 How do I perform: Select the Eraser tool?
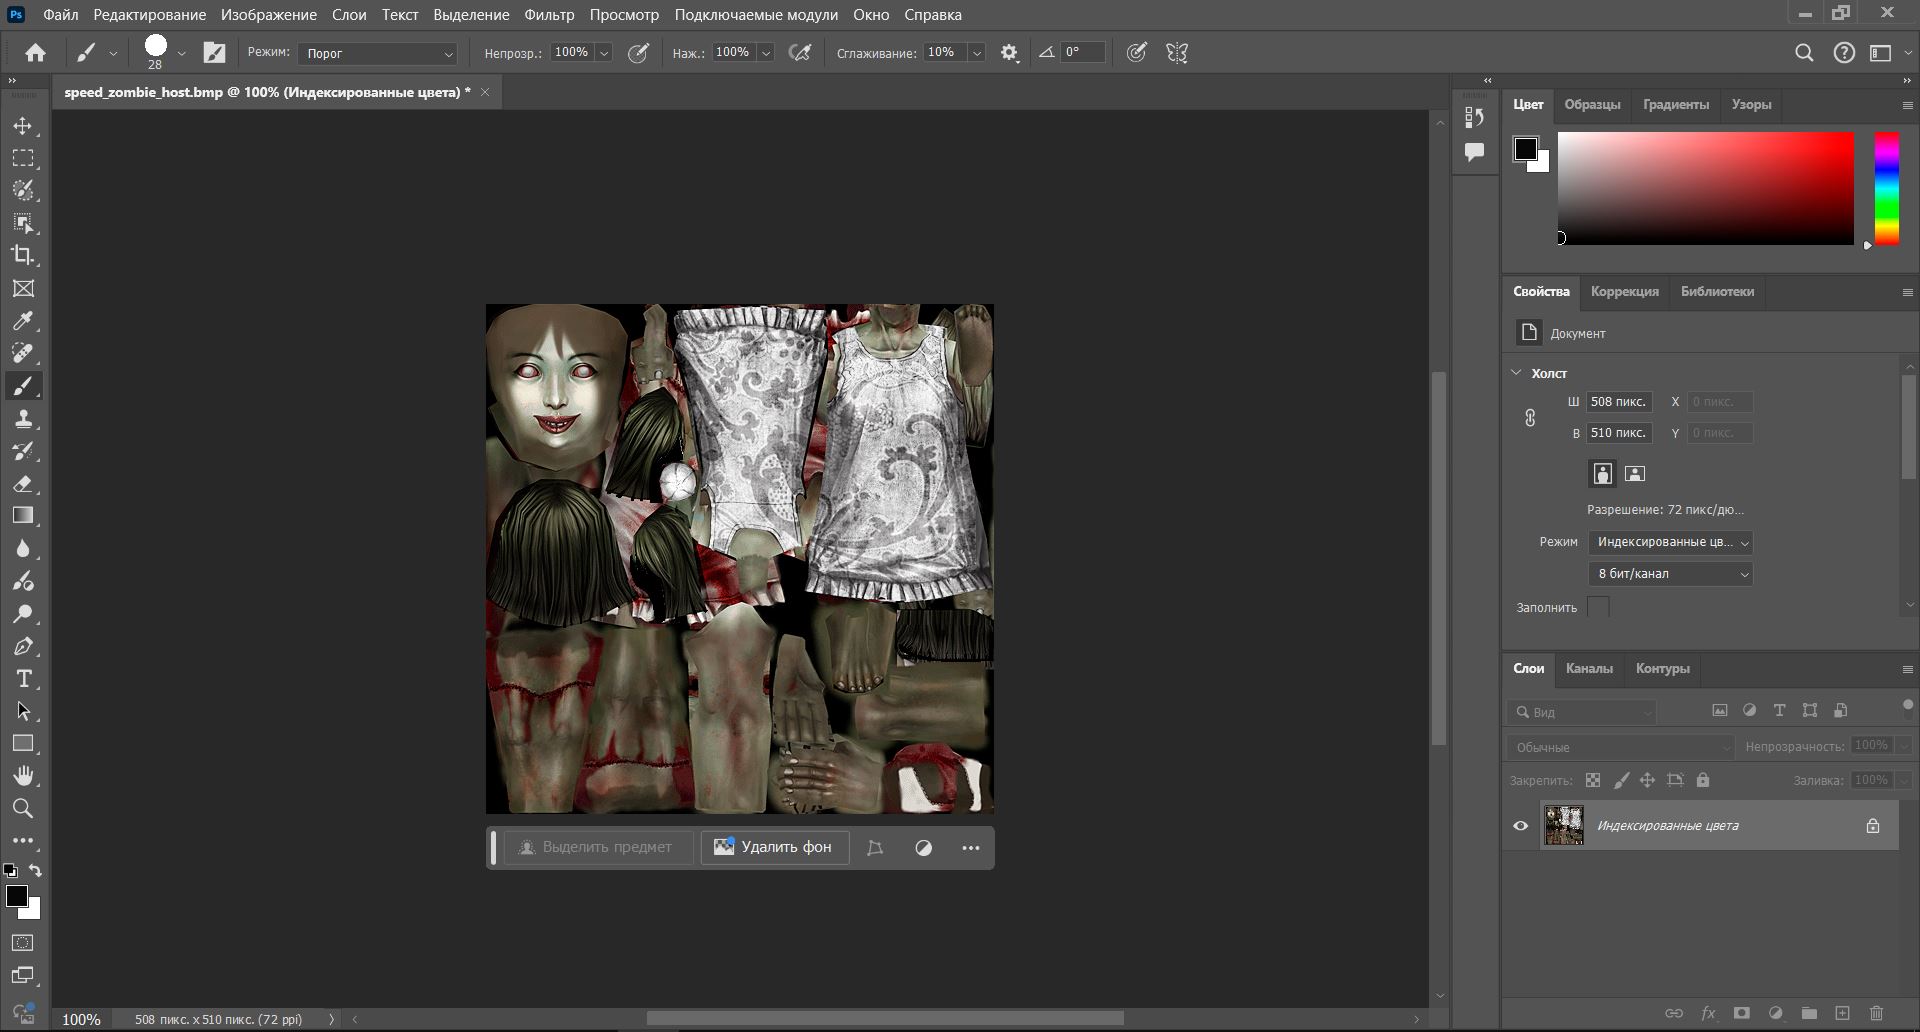[23, 484]
